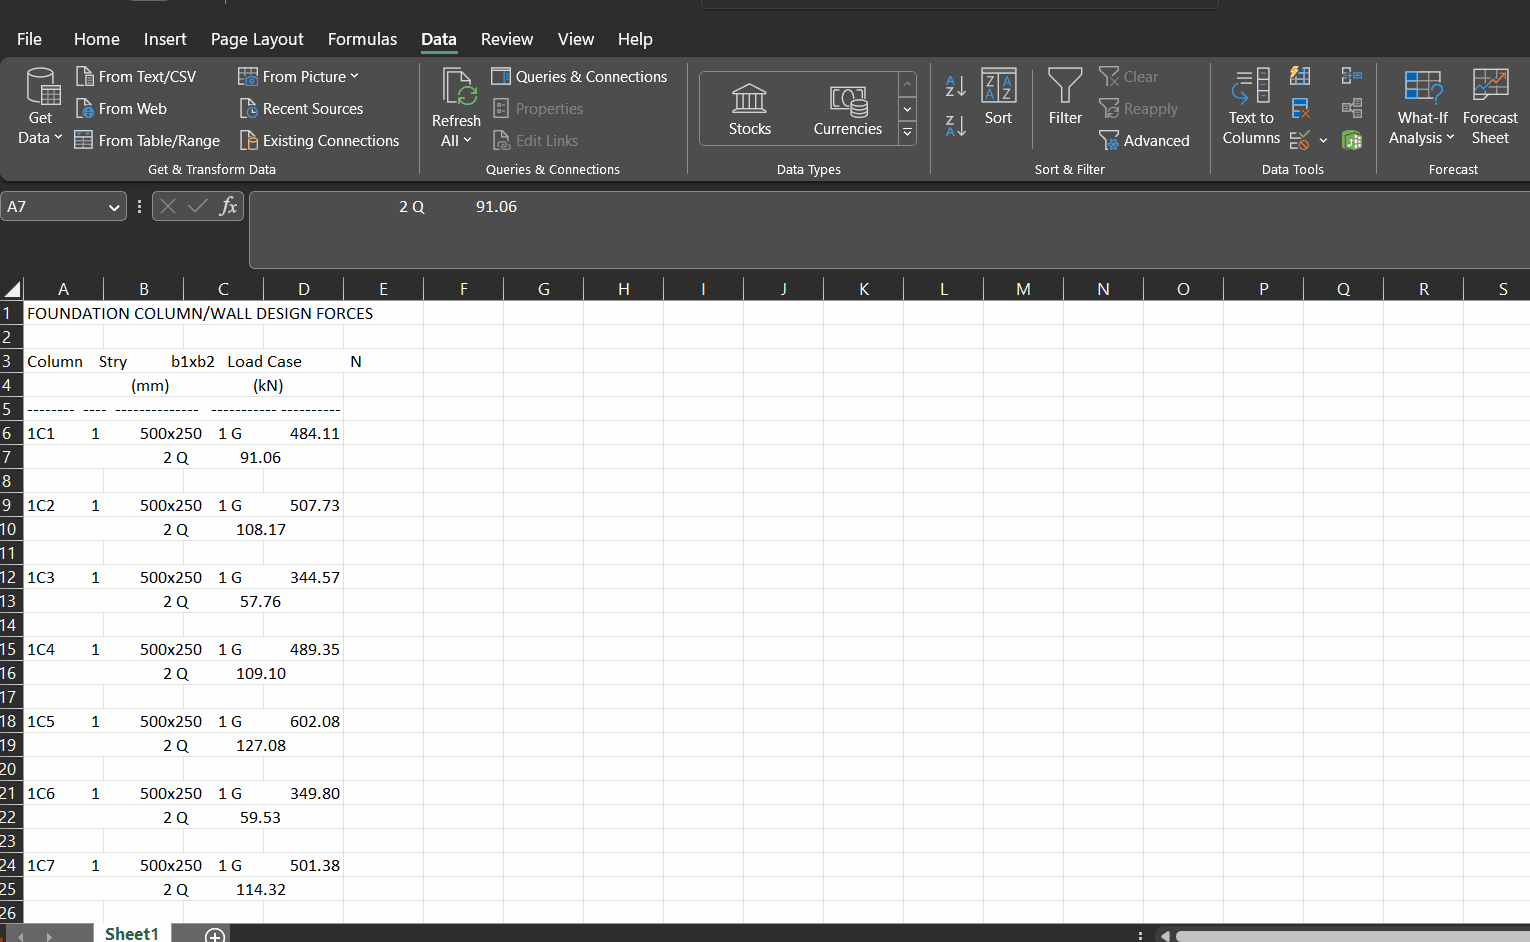Click the Remove Duplicates icon
The width and height of the screenshot is (1530, 942).
1300,108
